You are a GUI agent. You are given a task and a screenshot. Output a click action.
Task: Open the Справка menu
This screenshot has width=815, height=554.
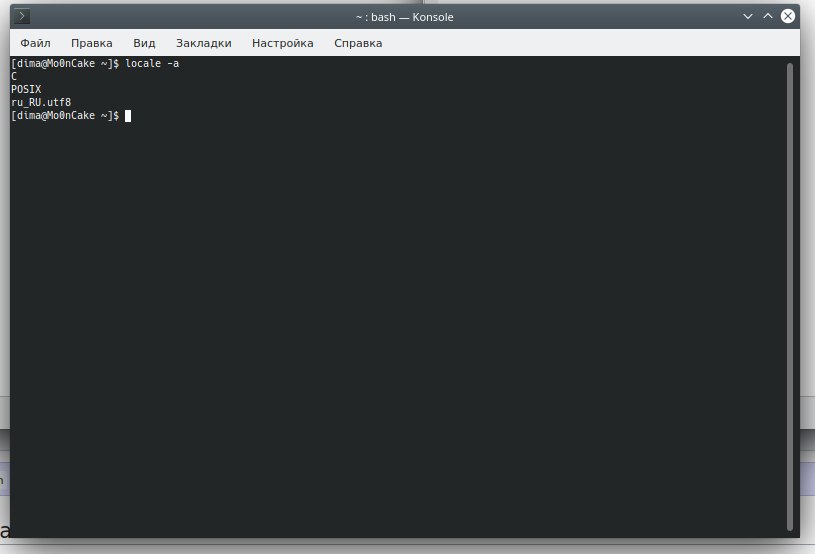coord(358,43)
